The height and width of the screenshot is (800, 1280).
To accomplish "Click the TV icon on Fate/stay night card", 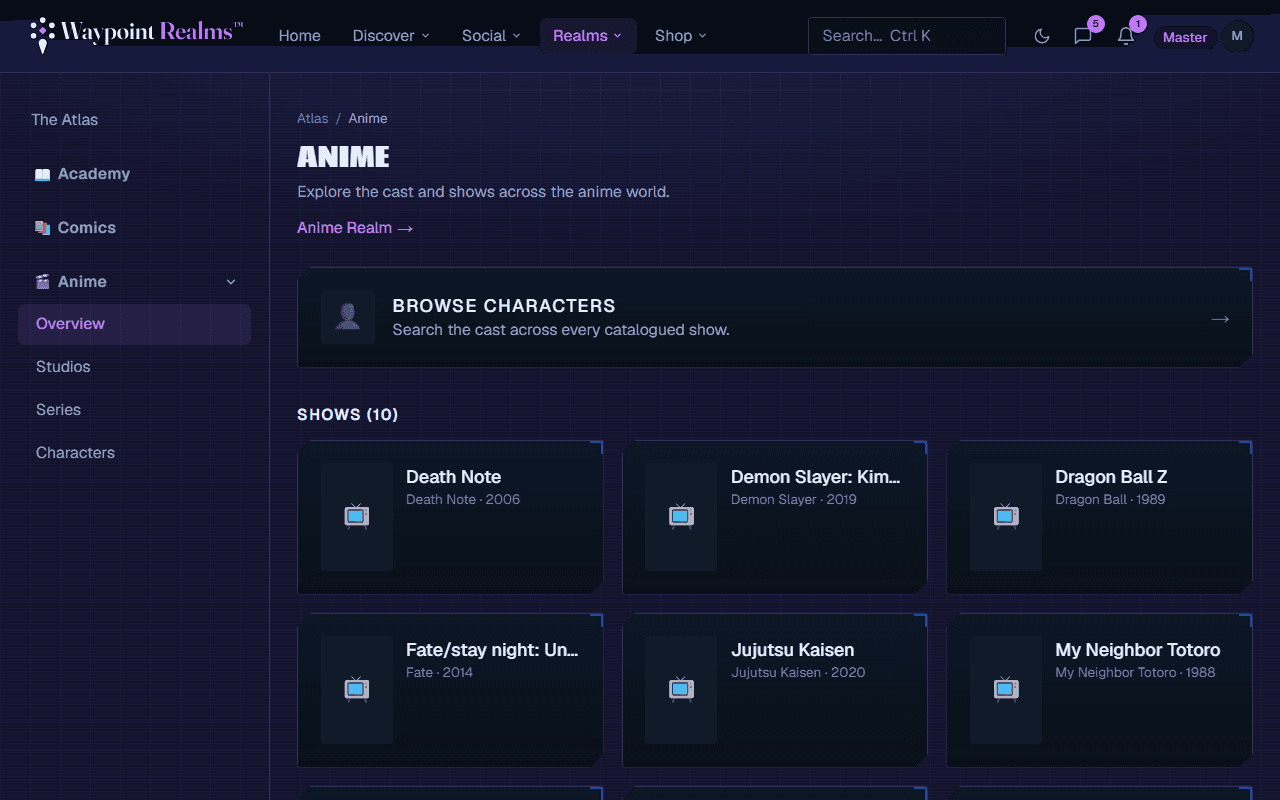I will click(x=357, y=689).
